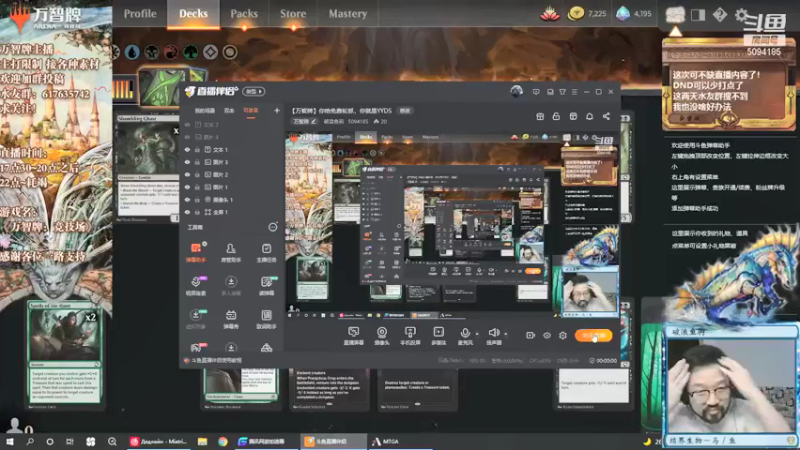Add a 多媒体 multimedia source
Screen dimensions: 800x450
pos(438,336)
